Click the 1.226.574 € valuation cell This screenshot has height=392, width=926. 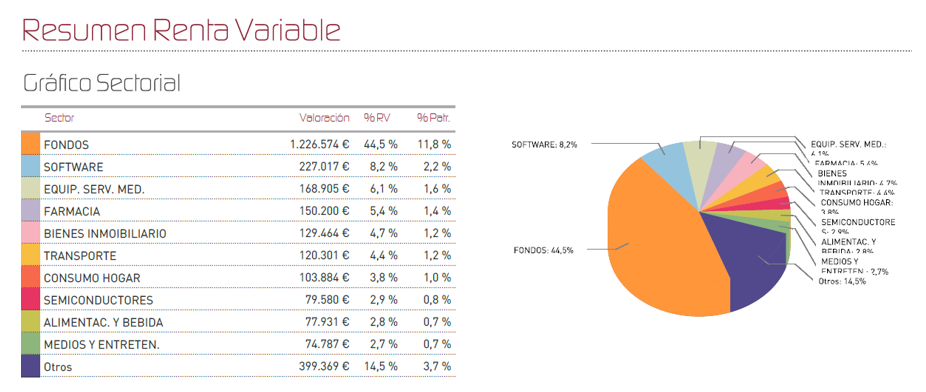[319, 144]
